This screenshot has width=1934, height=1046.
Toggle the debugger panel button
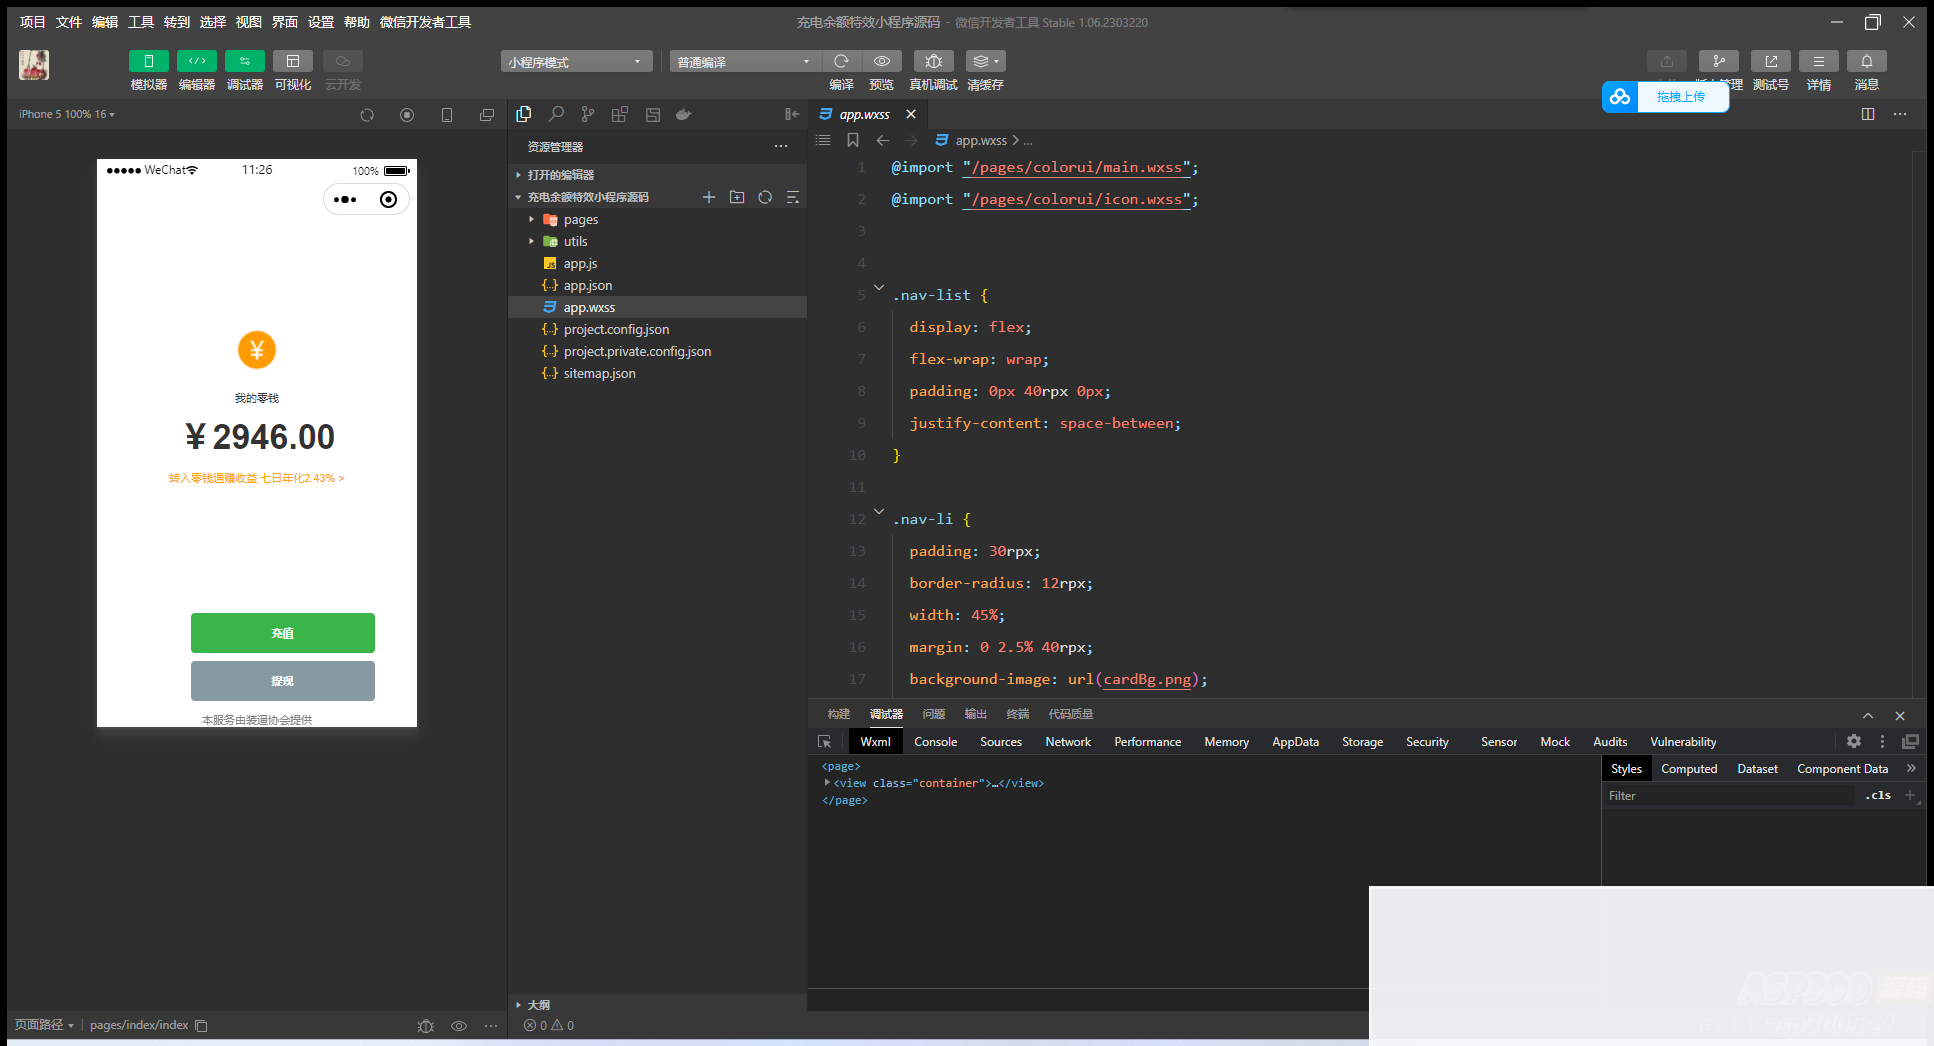(x=245, y=62)
